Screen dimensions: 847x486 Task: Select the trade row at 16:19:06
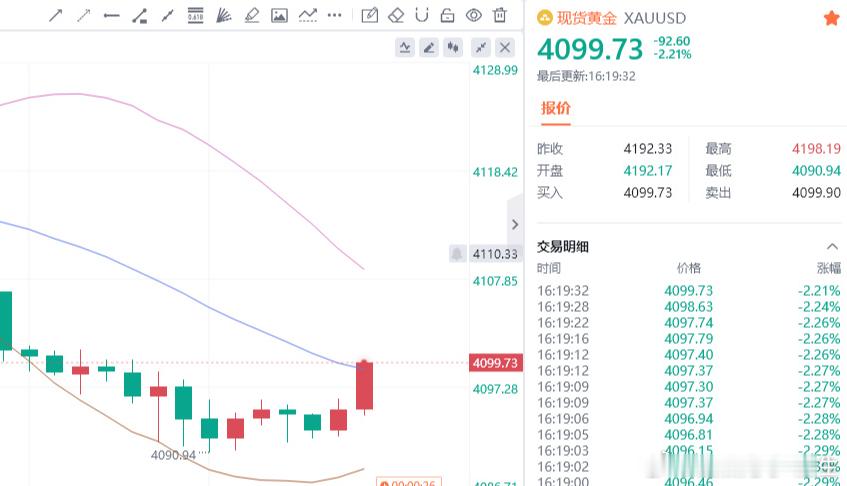[689, 418]
